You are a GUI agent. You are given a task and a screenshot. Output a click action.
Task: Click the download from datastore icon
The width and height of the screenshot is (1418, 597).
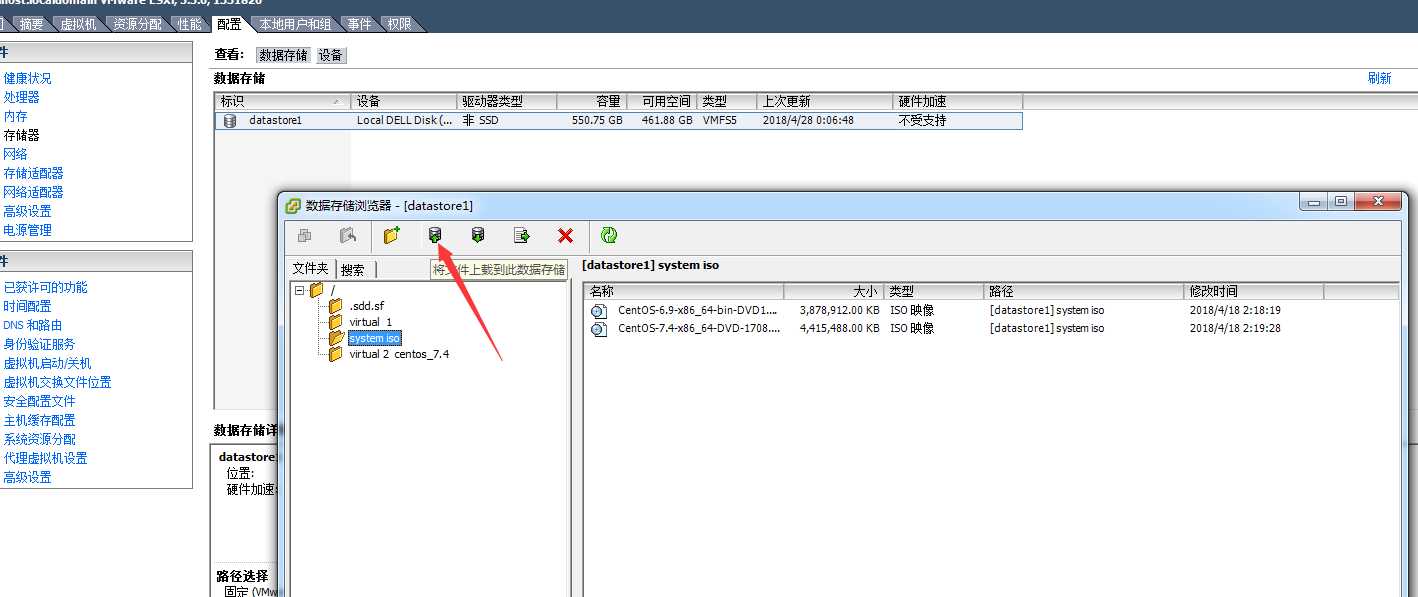478,235
